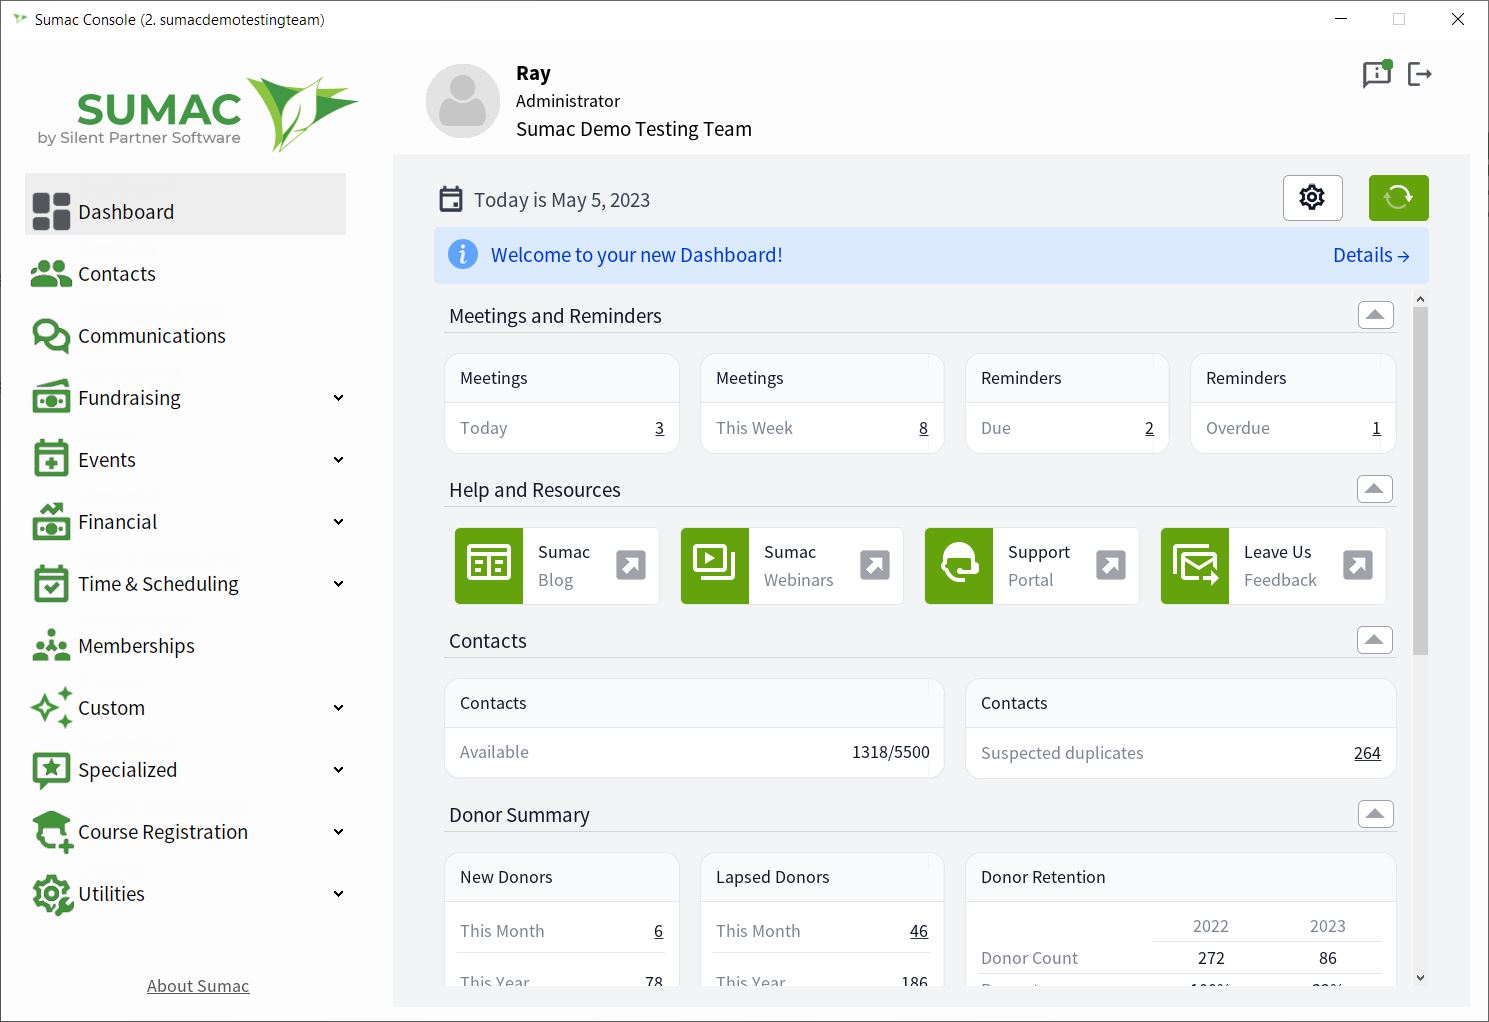Viewport: 1489px width, 1022px height.
Task: Collapse the Contacts dashboard section
Action: 1375,640
